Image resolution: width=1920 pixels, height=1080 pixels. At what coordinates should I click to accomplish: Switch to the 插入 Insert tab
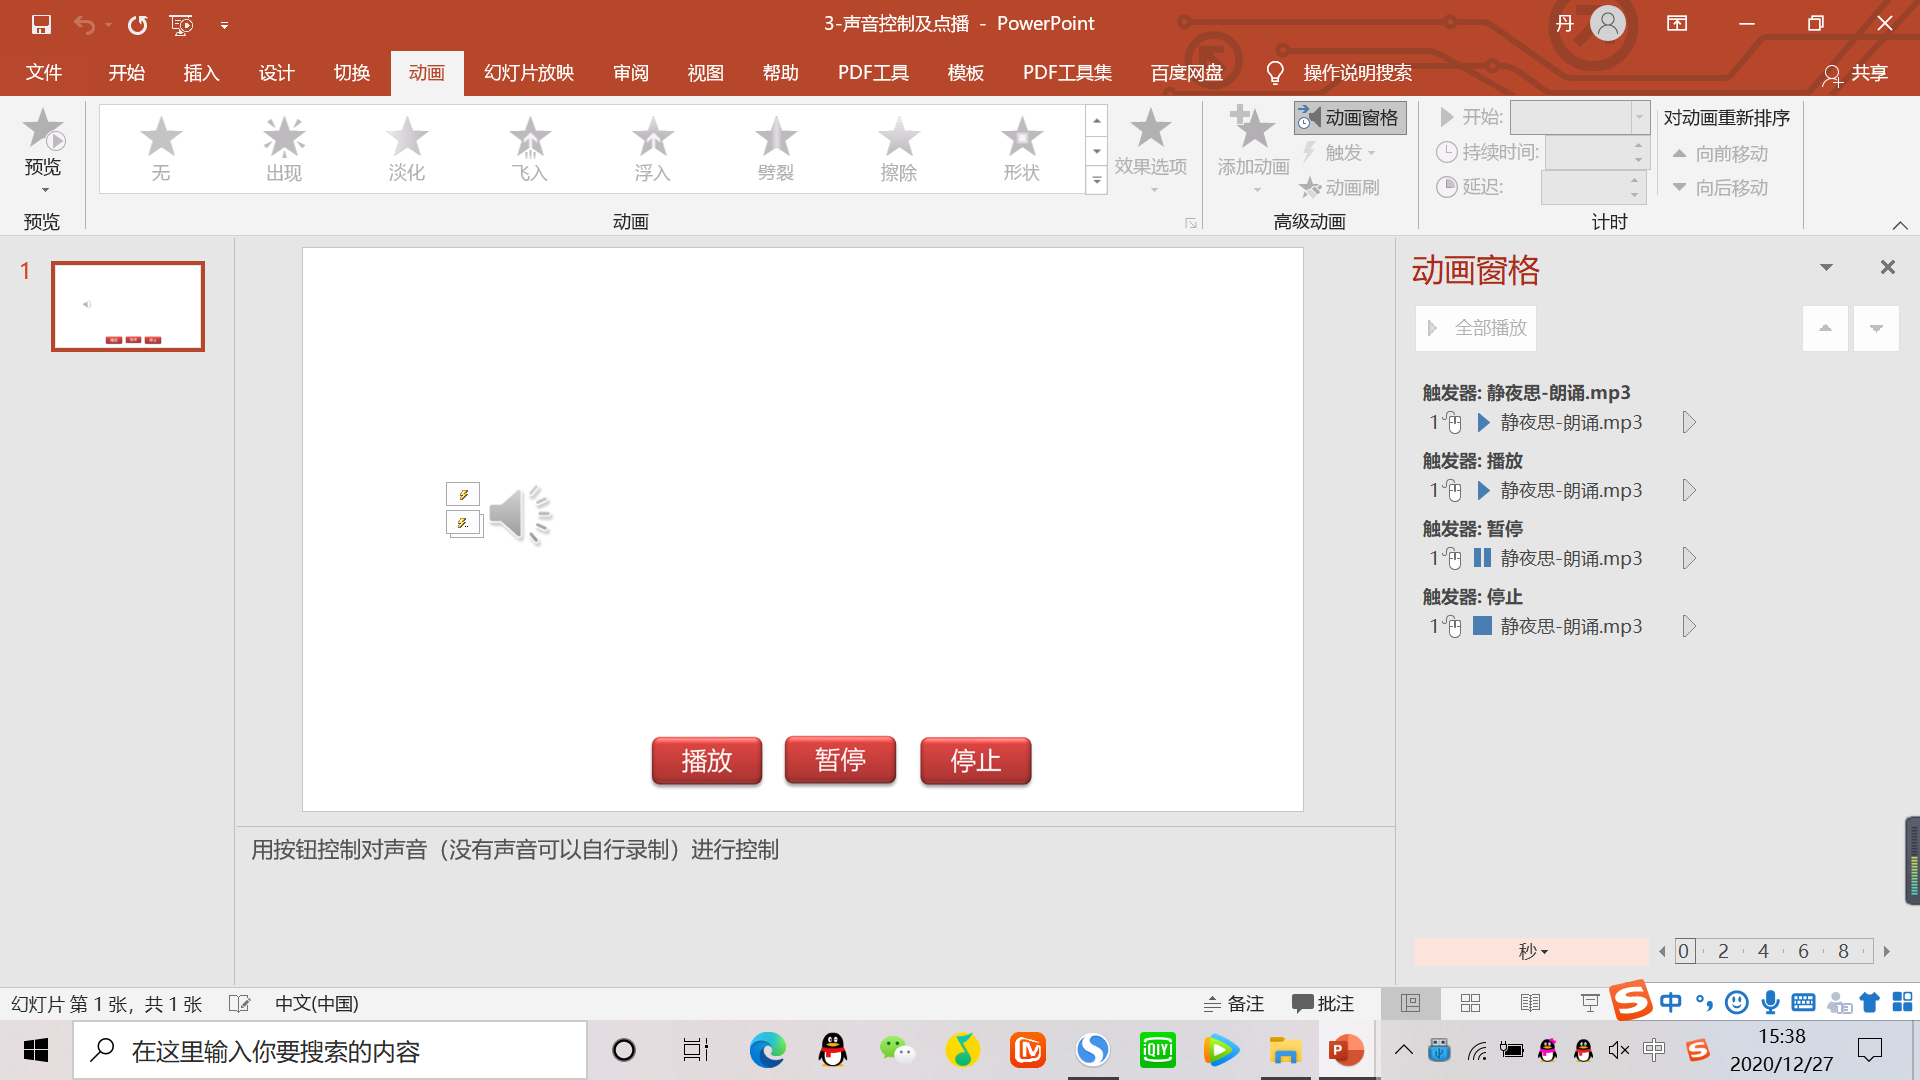201,73
